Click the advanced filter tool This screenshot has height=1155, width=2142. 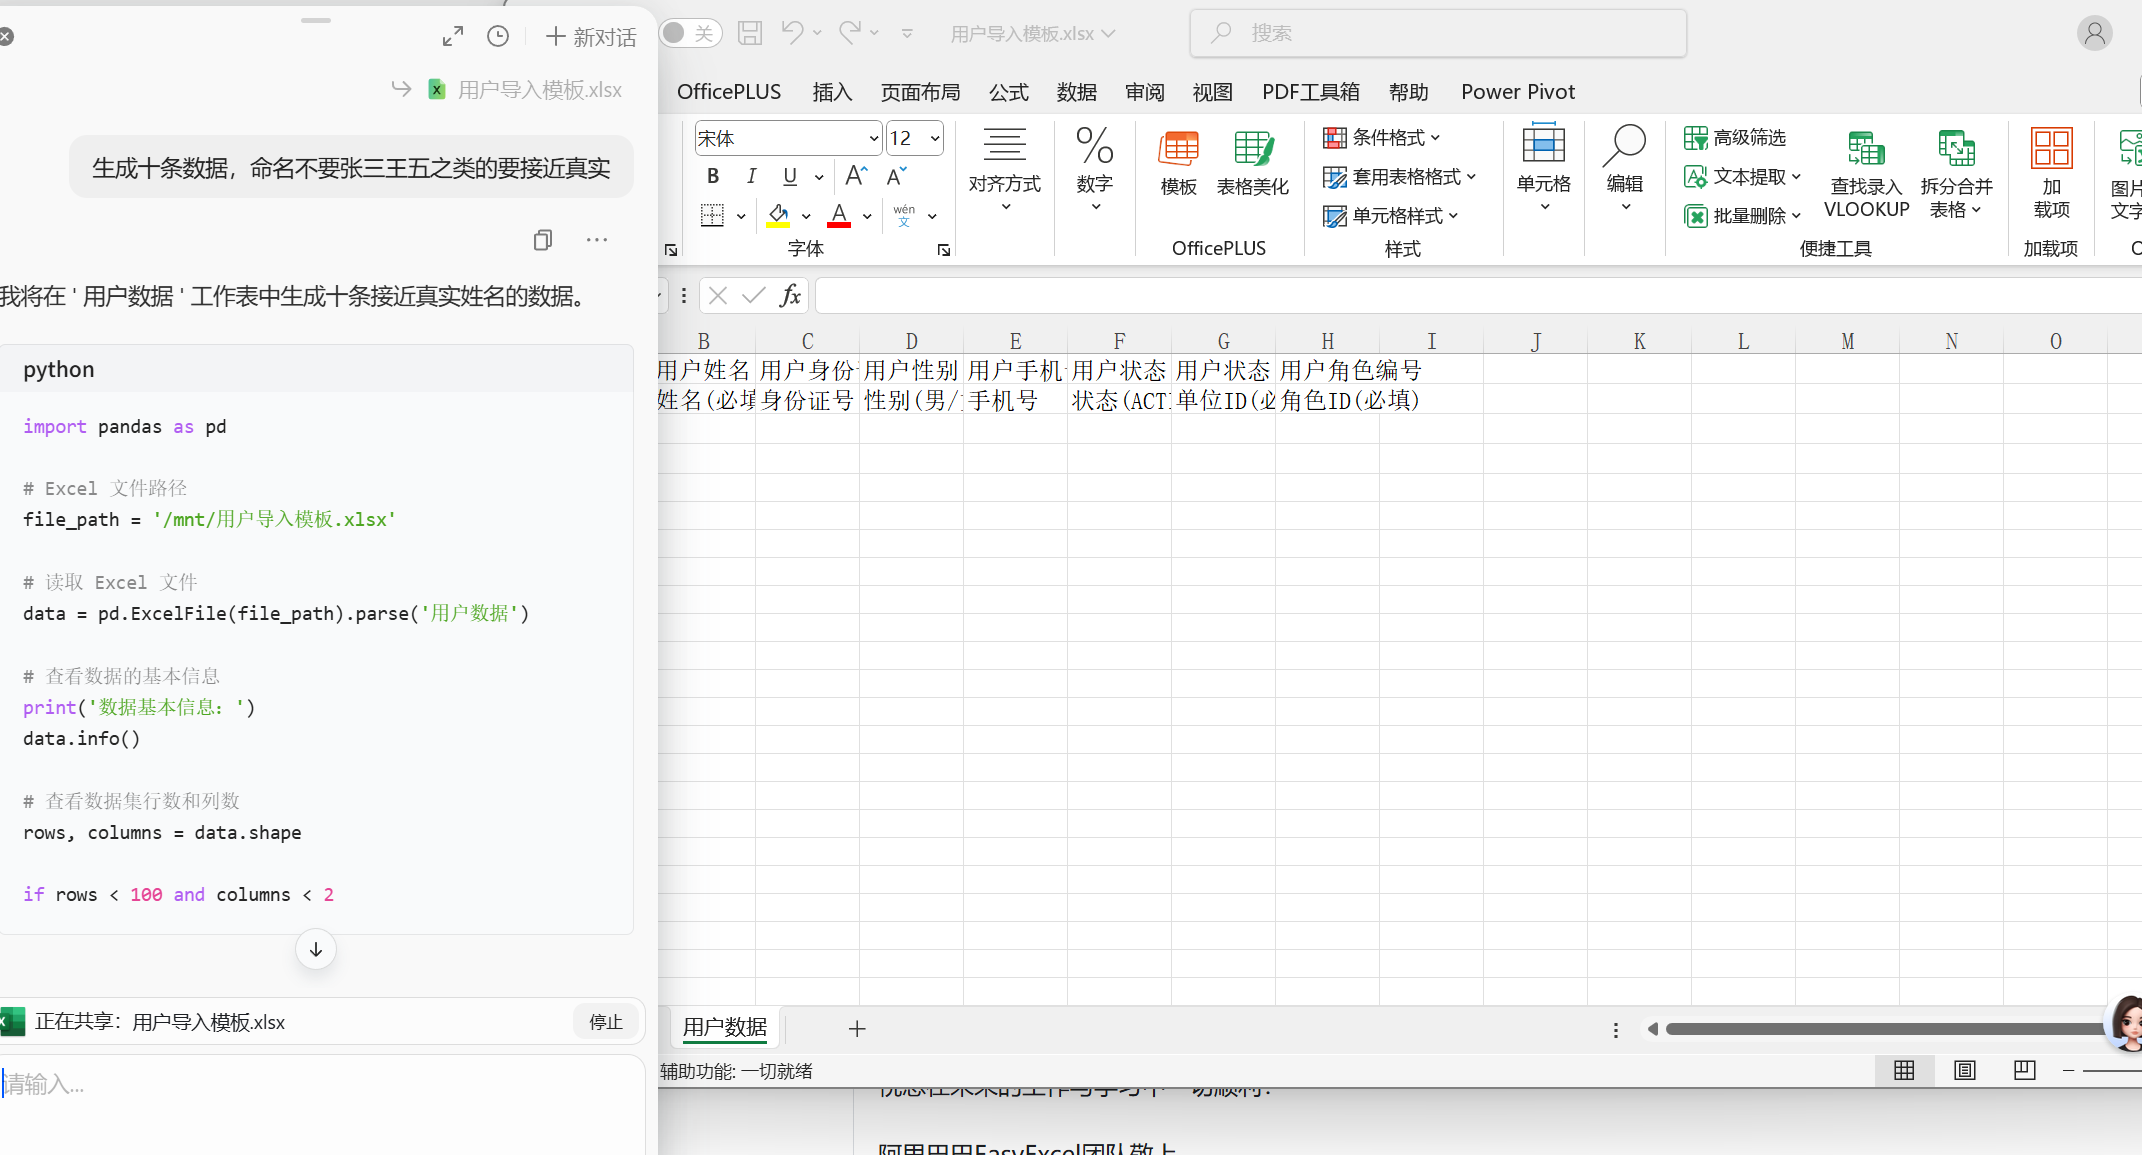[x=1735, y=138]
